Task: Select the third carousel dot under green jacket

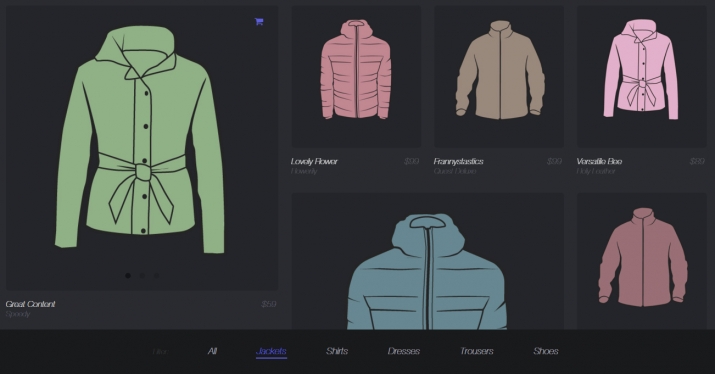Action: tap(156, 275)
